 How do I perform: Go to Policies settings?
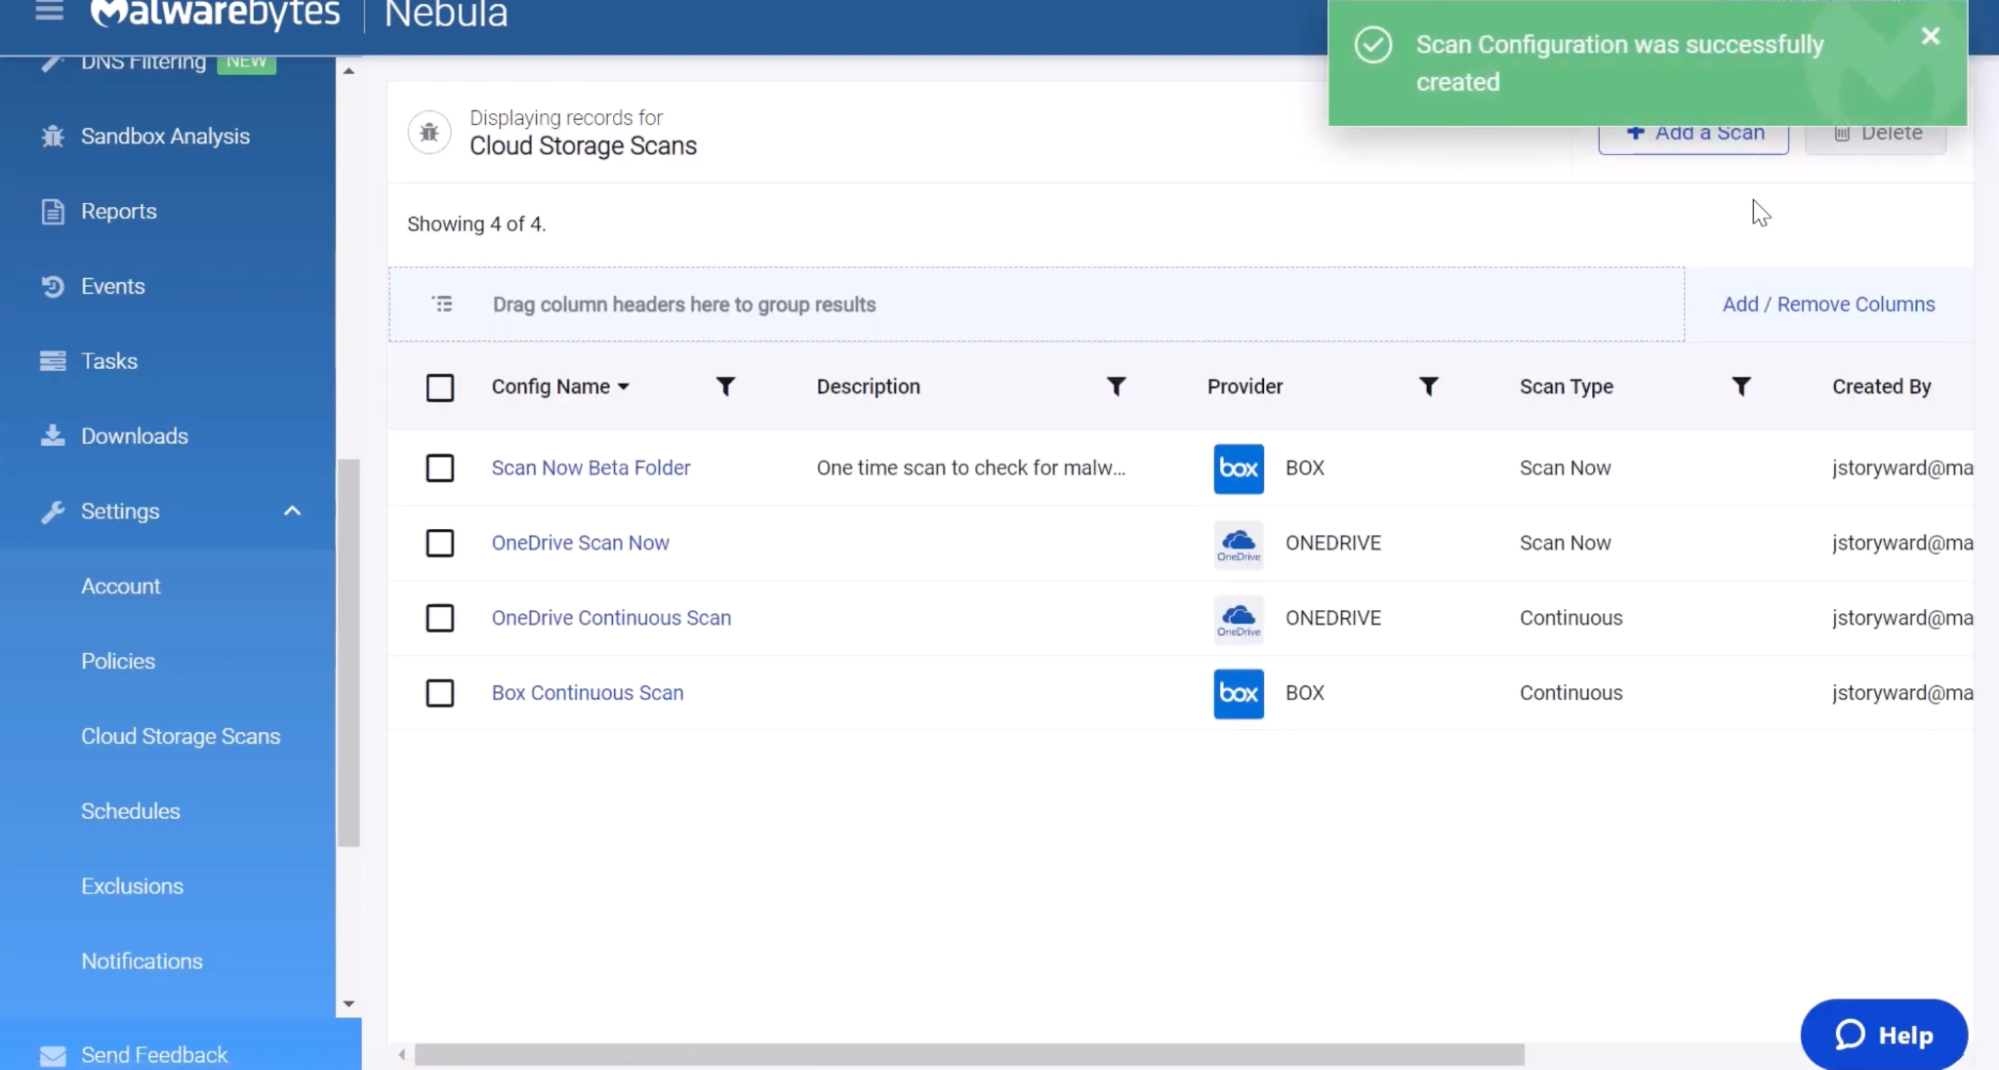pos(118,661)
